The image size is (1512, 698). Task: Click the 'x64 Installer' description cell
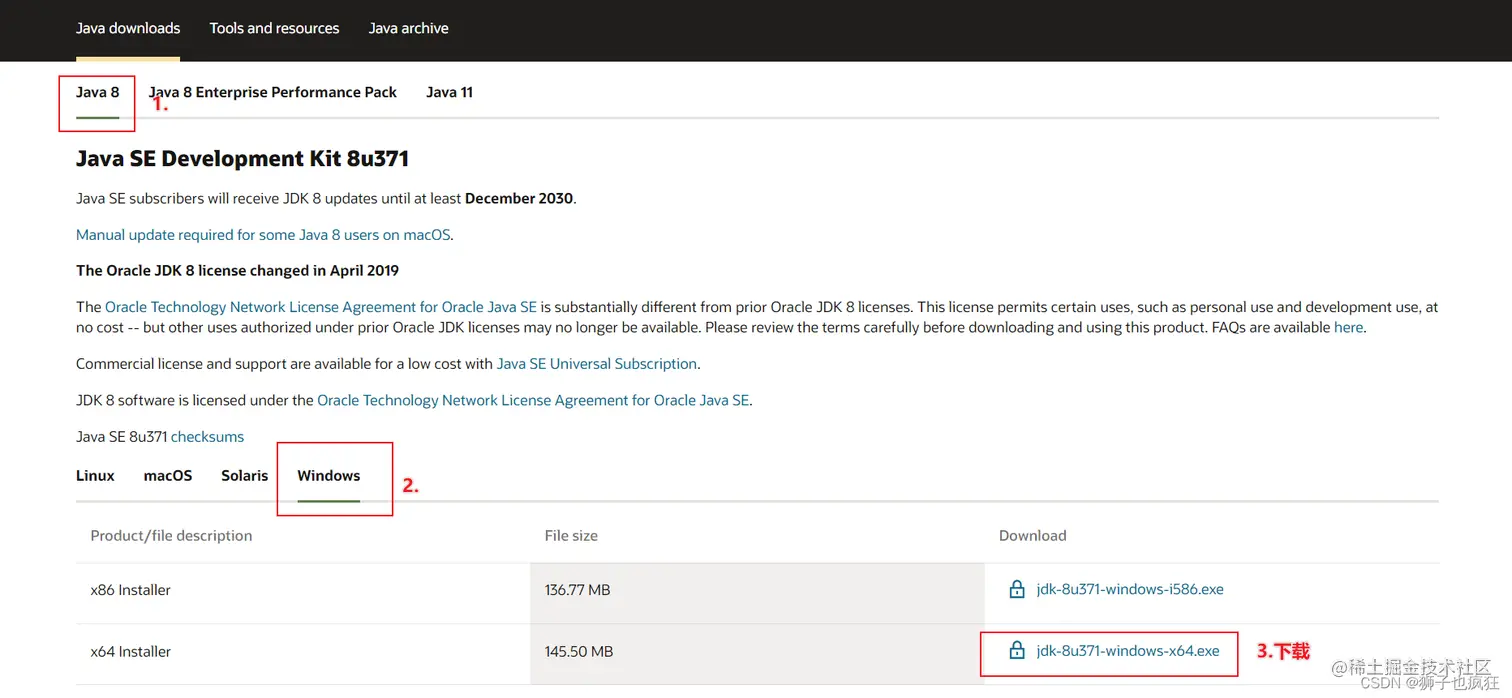(x=303, y=652)
